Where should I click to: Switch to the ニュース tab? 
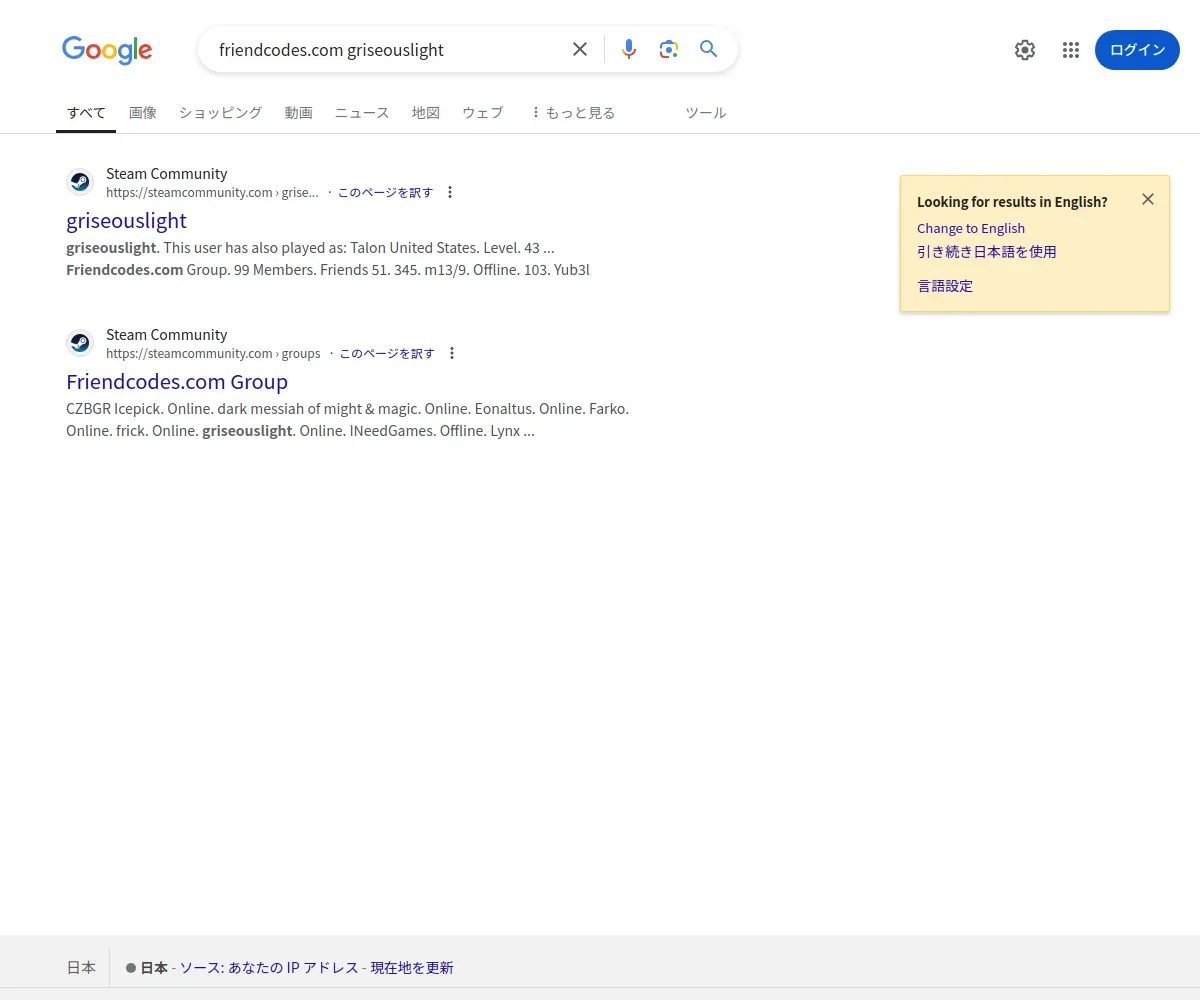tap(362, 113)
